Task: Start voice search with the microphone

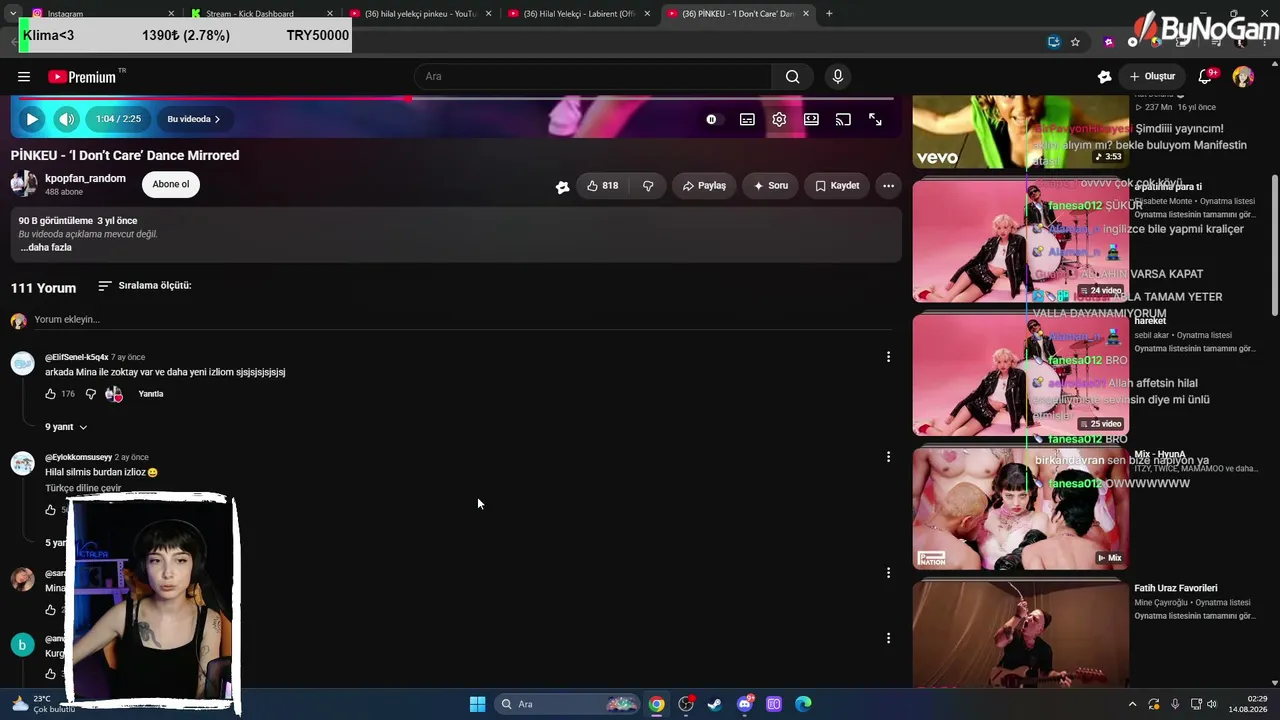Action: (x=838, y=77)
